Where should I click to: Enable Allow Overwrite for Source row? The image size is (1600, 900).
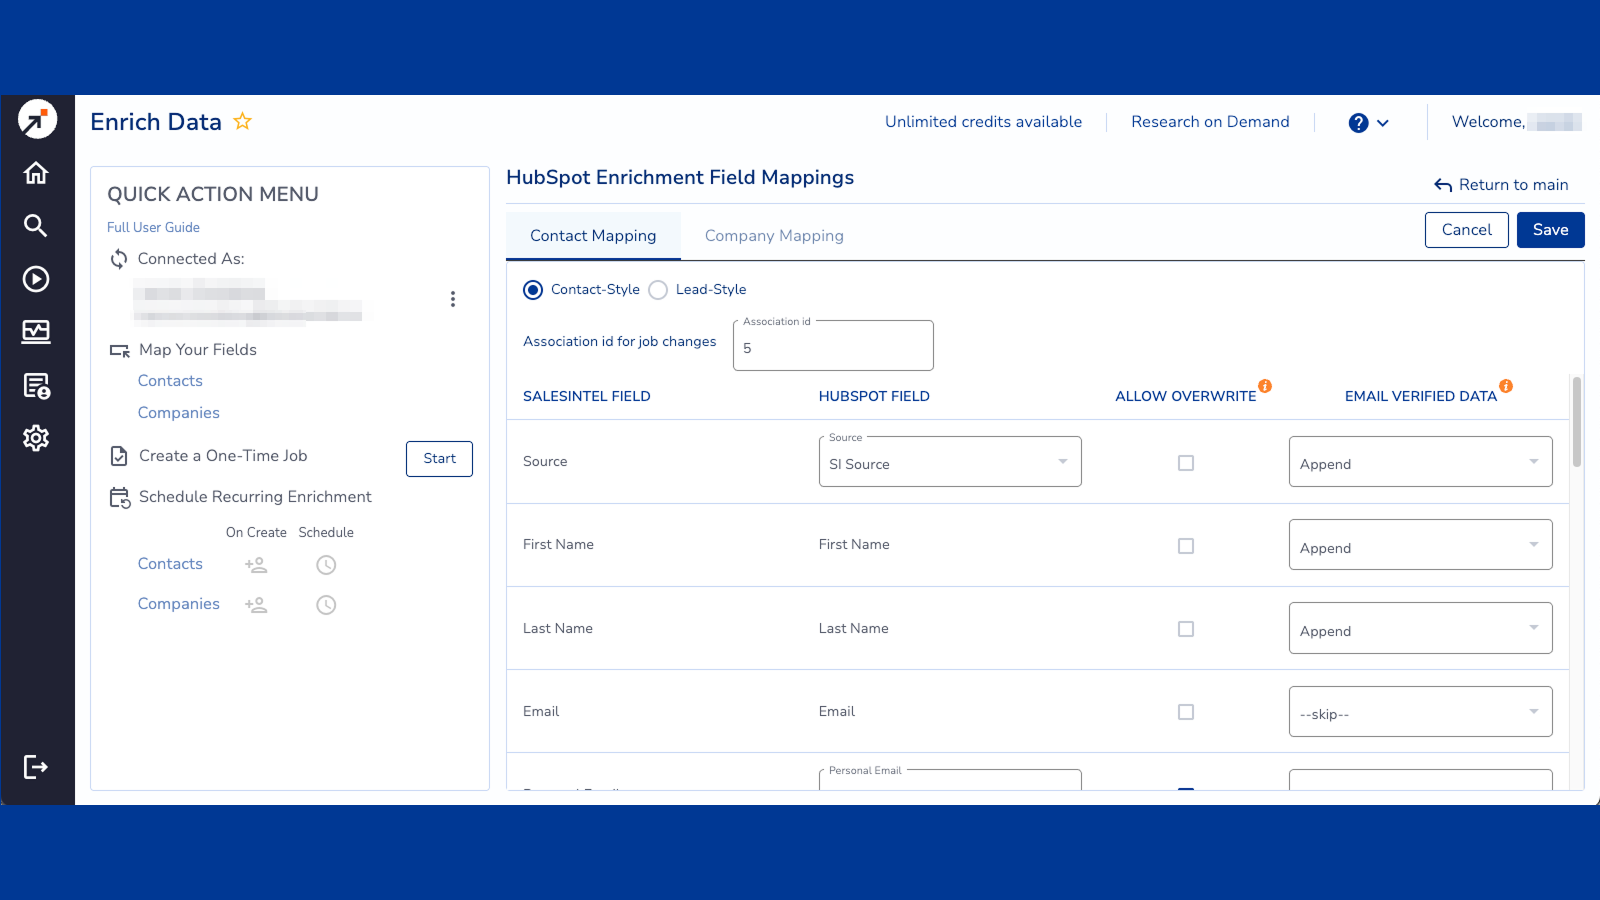(x=1186, y=463)
